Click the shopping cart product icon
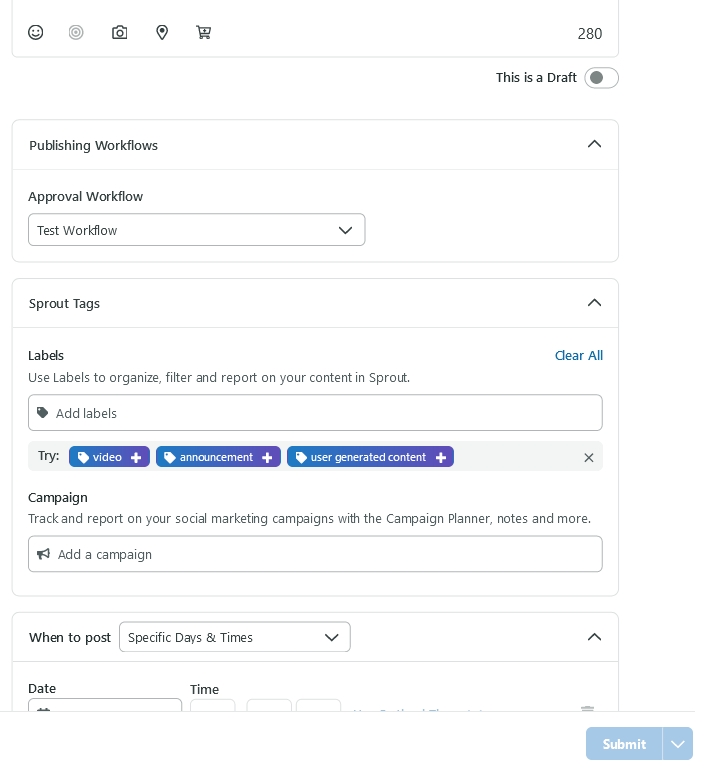This screenshot has width=709, height=777. tap(204, 32)
